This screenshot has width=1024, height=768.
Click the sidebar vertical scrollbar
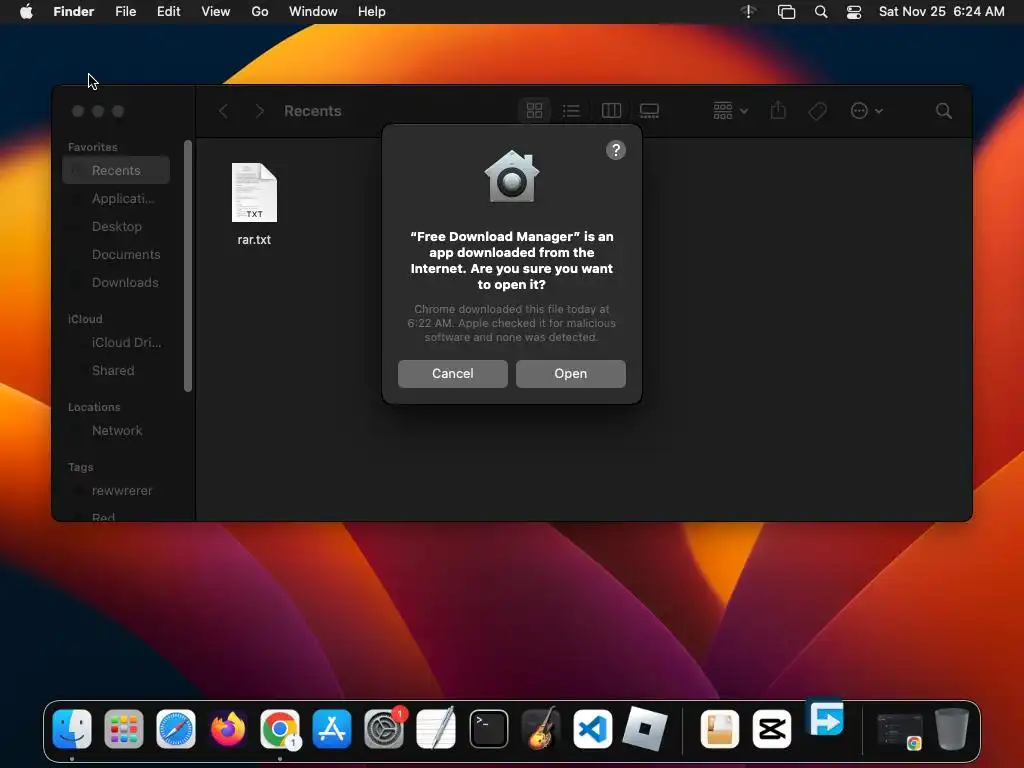tap(188, 265)
